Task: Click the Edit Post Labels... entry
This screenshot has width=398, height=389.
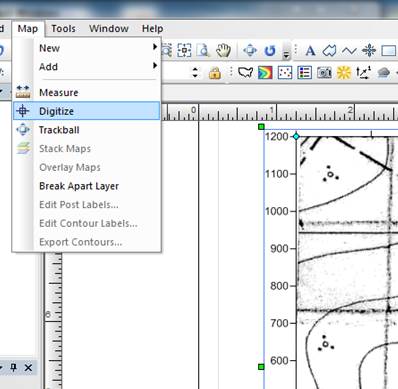Action: [x=87, y=204]
